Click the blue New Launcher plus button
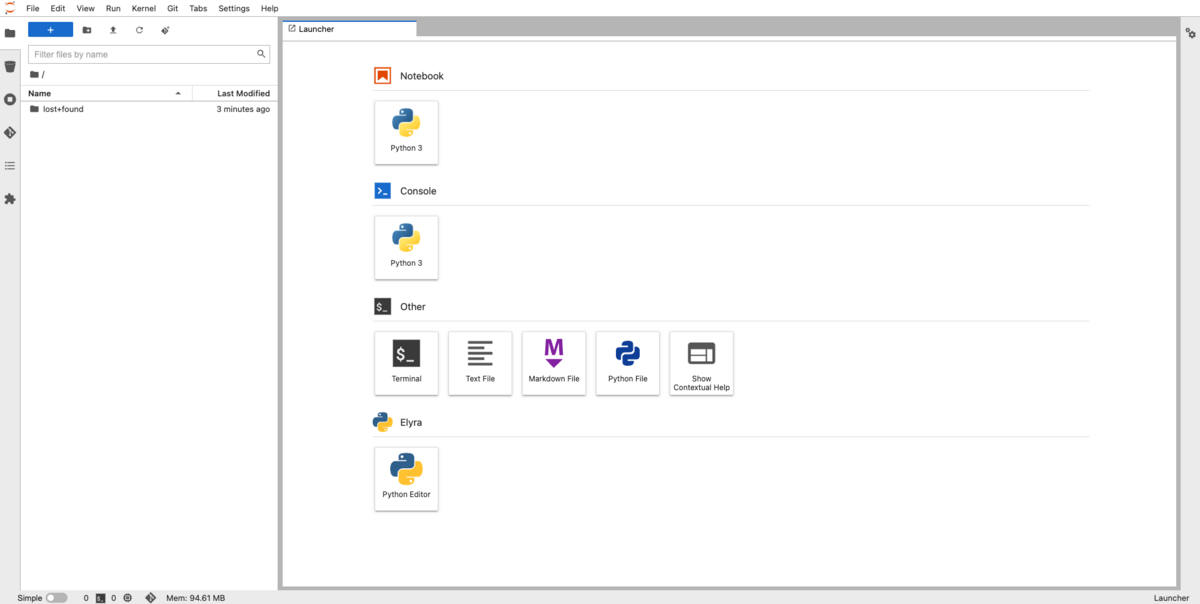 [x=50, y=30]
